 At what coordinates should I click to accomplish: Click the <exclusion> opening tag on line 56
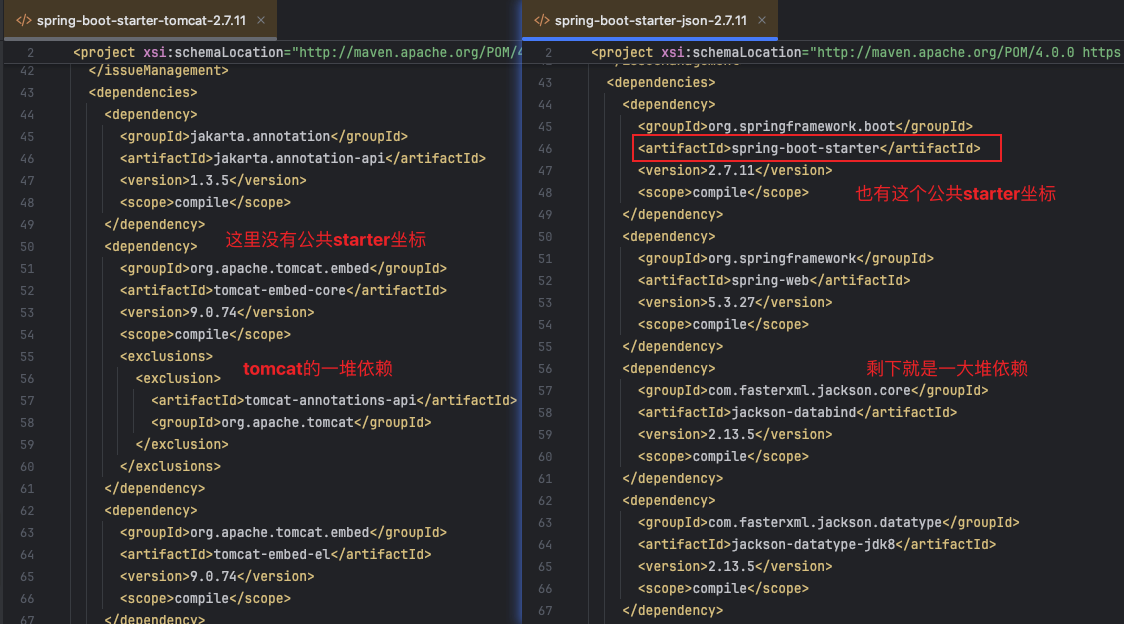tap(178, 379)
